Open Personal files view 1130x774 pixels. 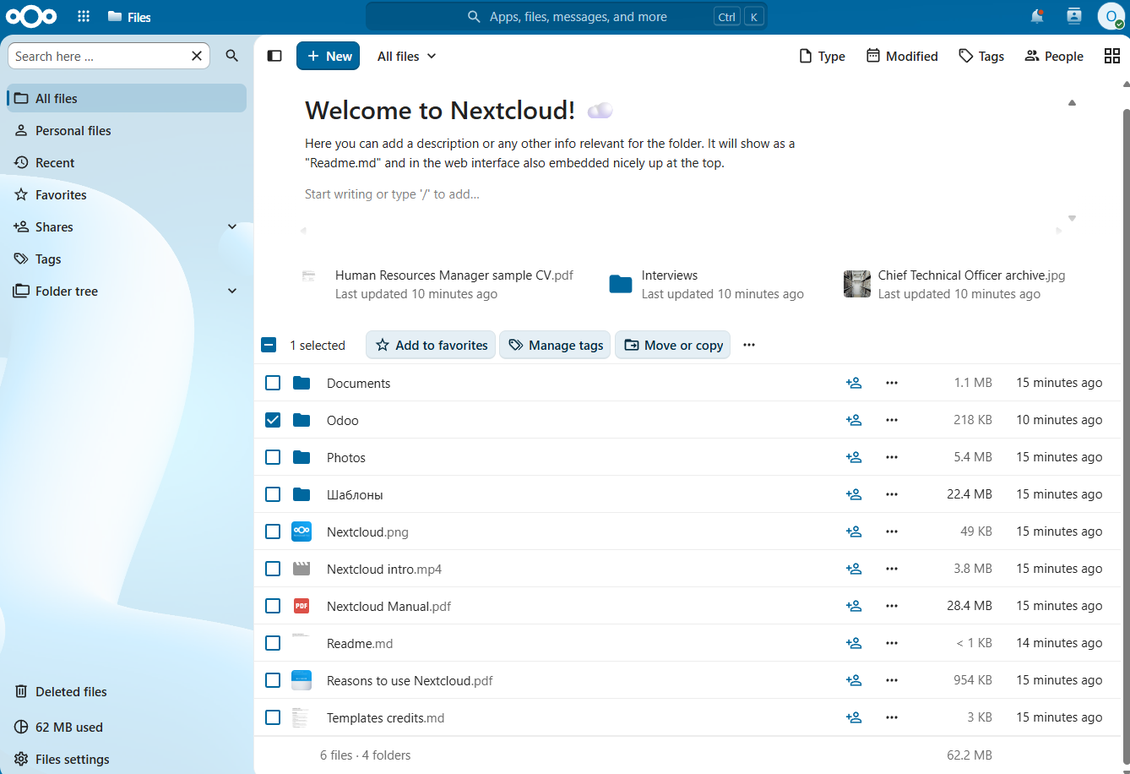pos(127,130)
